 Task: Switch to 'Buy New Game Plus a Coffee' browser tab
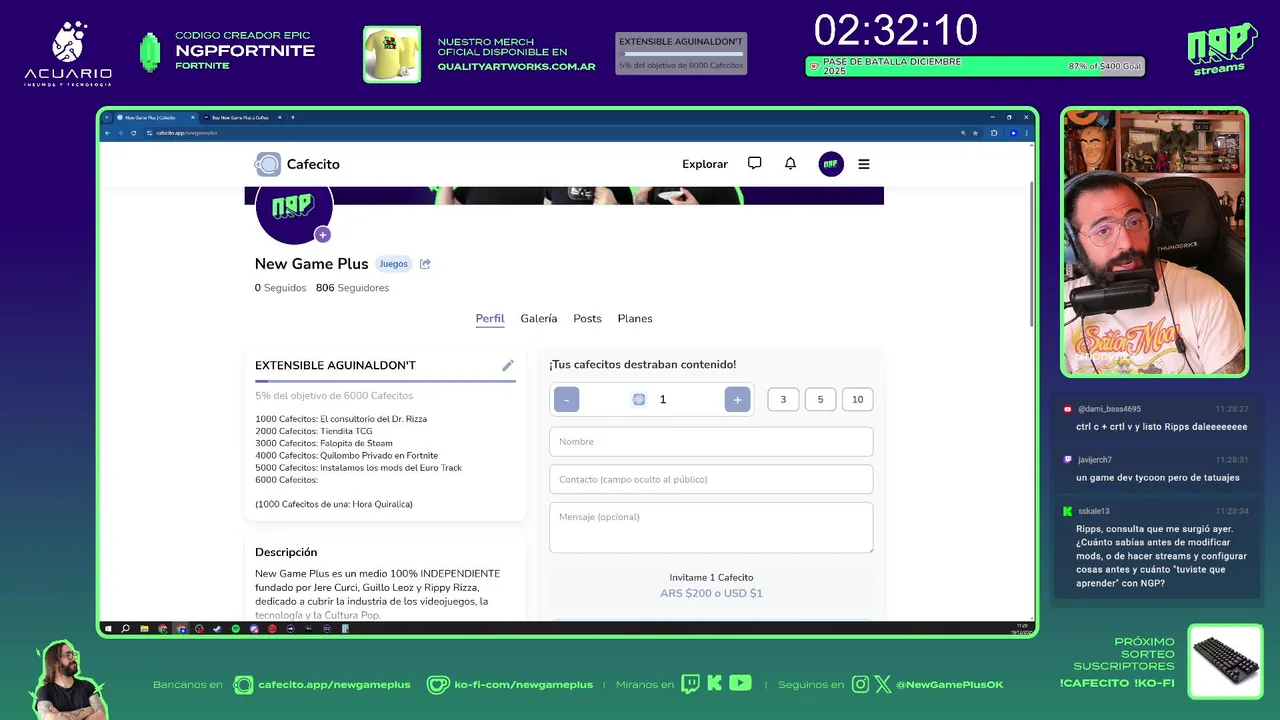coord(240,117)
